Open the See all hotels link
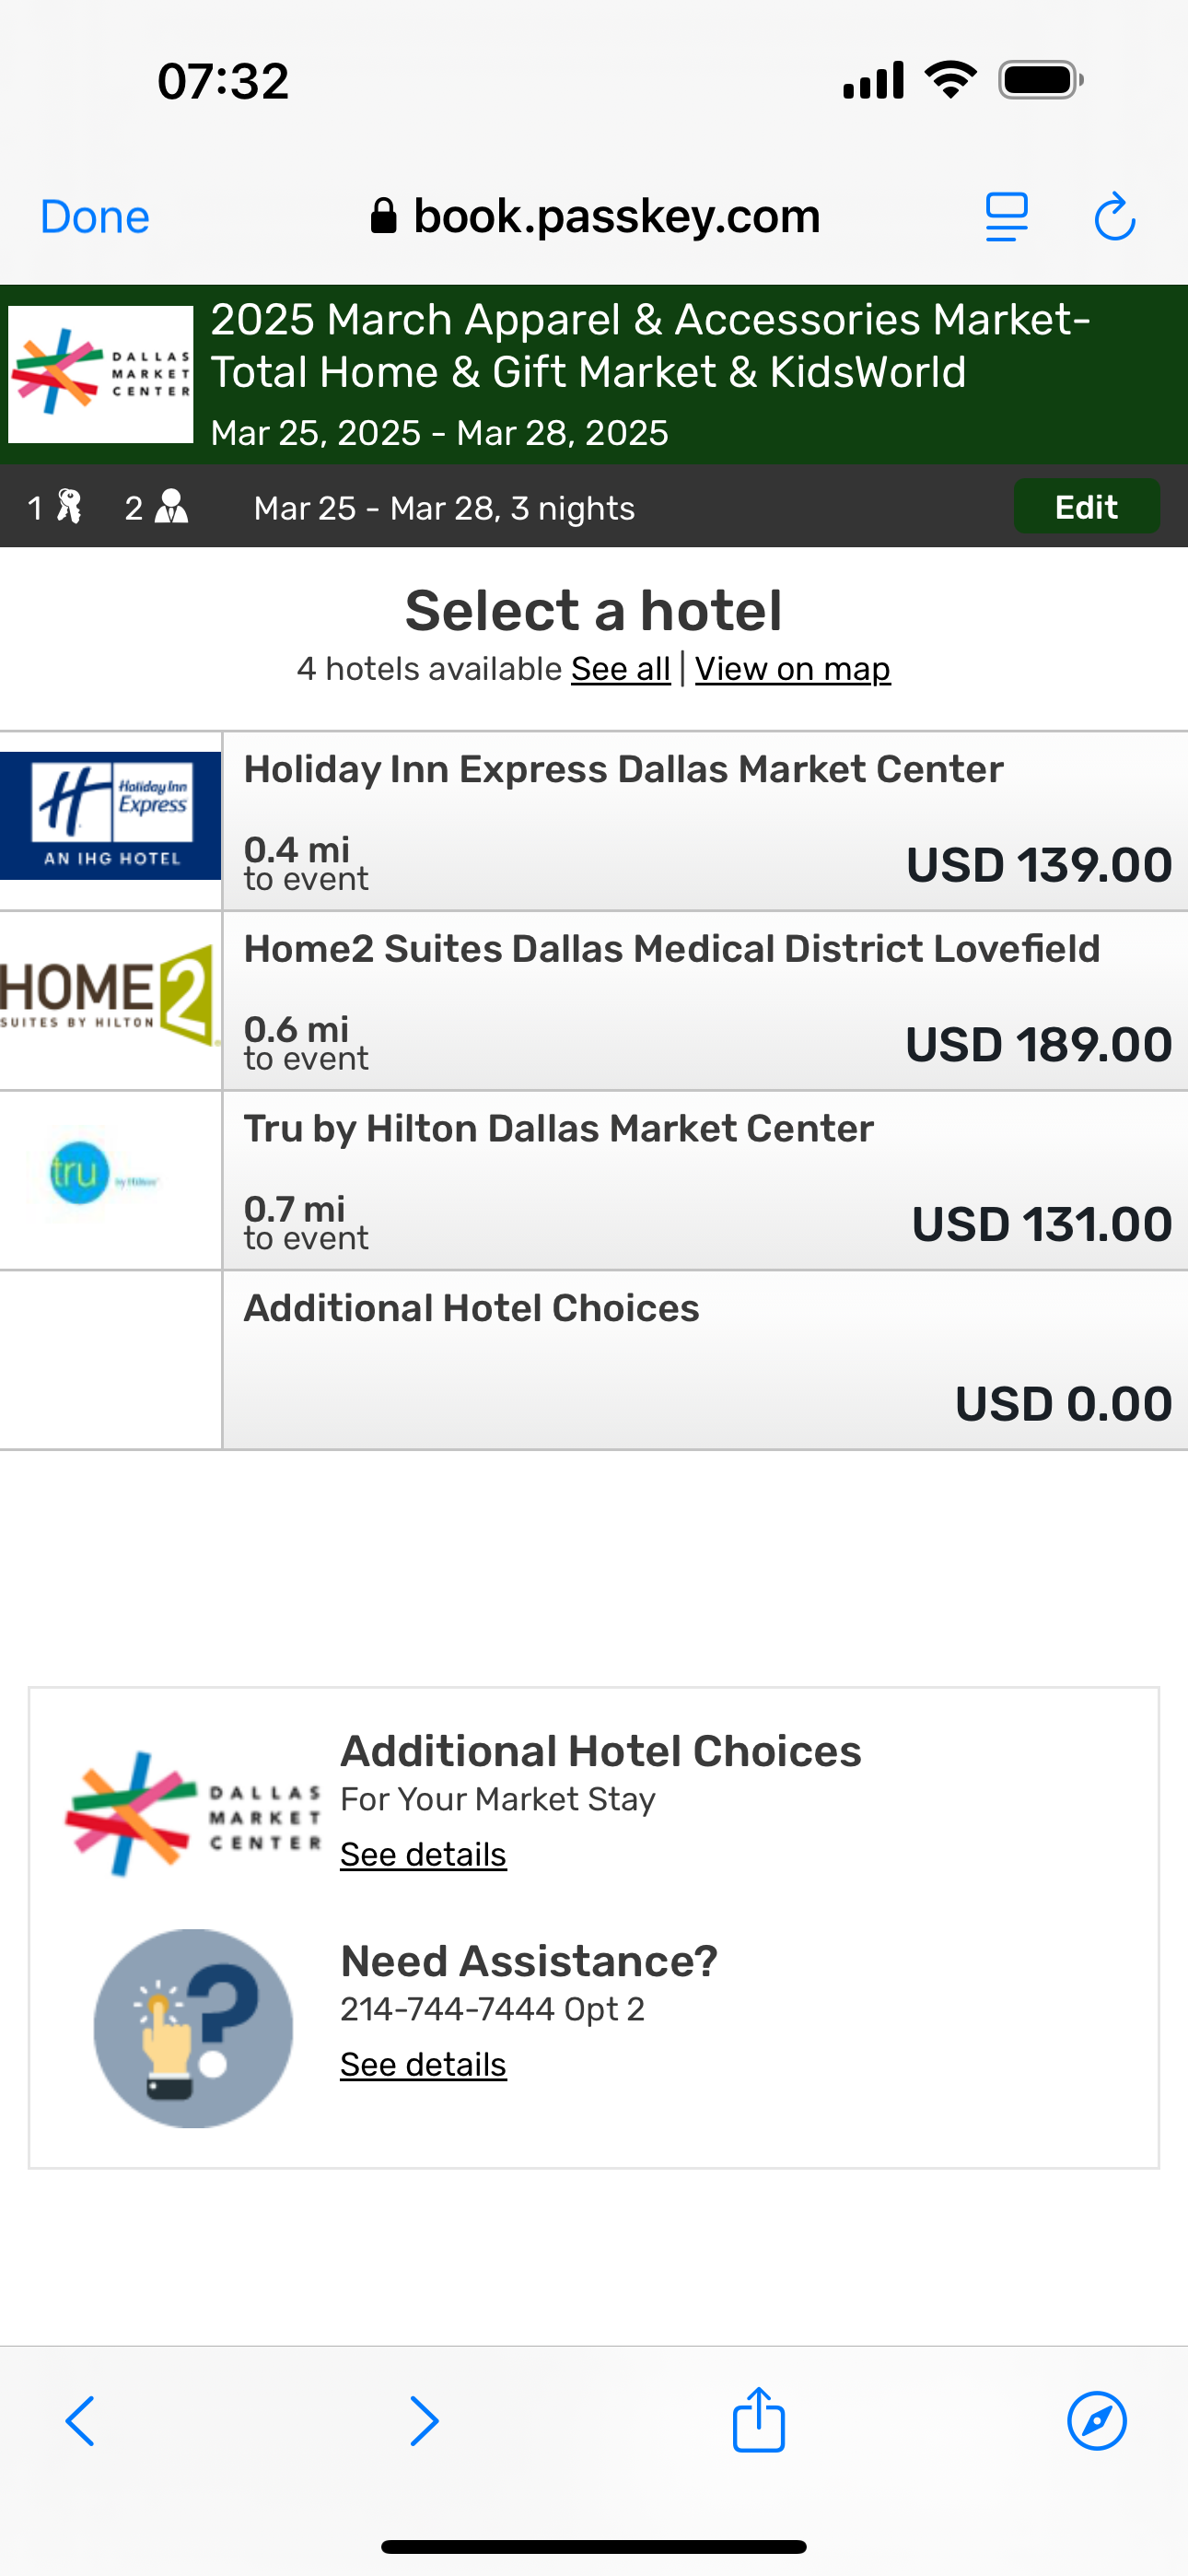This screenshot has width=1188, height=2576. tap(620, 669)
